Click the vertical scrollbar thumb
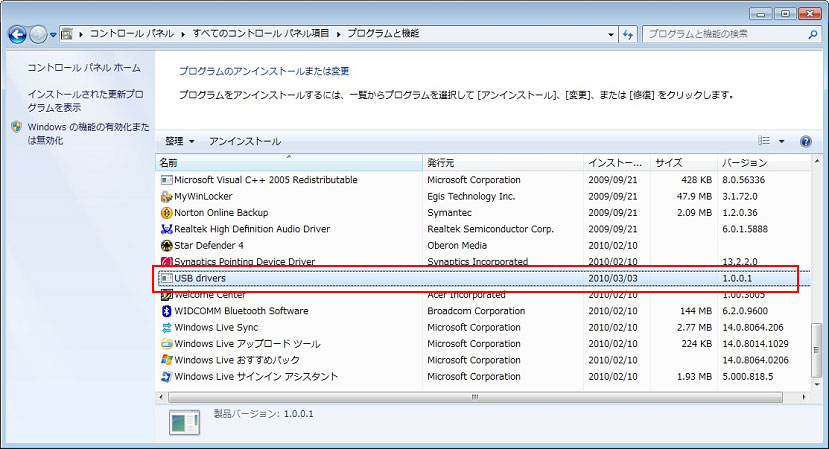This screenshot has height=449, width=829. coord(817,350)
